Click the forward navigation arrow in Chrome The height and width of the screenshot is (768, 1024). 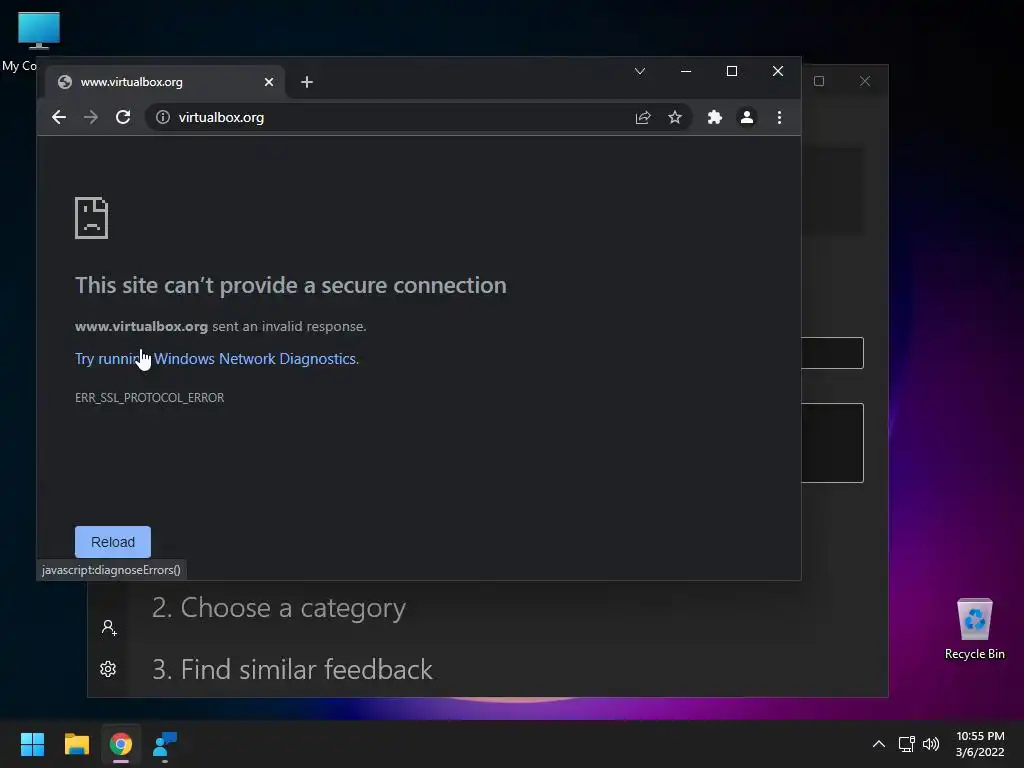(91, 118)
